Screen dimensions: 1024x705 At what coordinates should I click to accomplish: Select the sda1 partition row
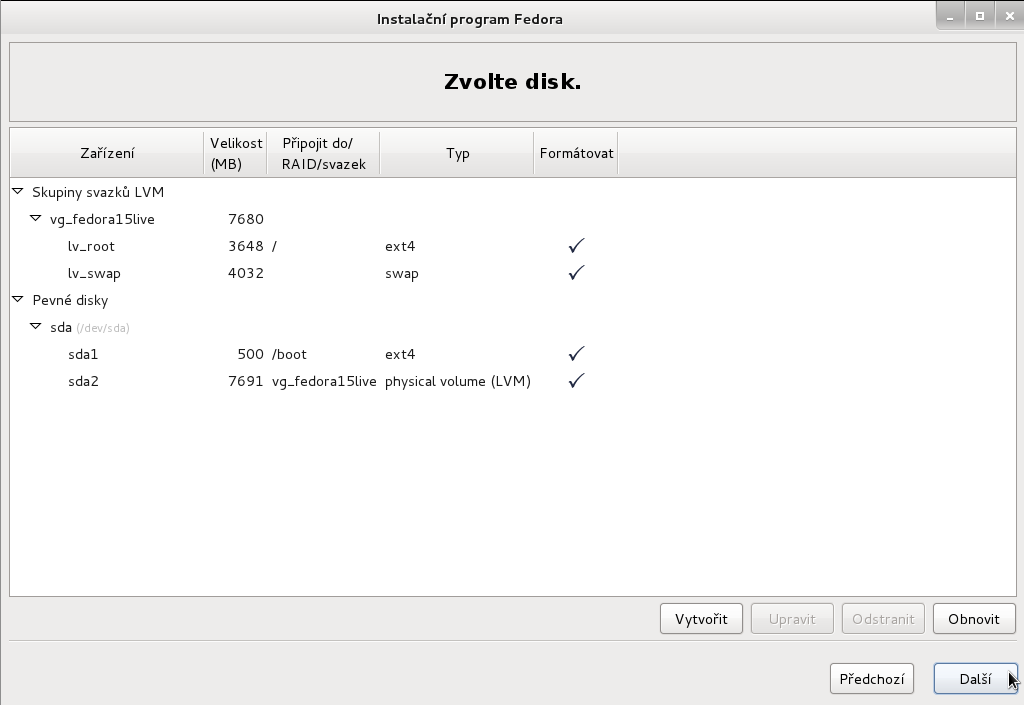click(x=83, y=354)
